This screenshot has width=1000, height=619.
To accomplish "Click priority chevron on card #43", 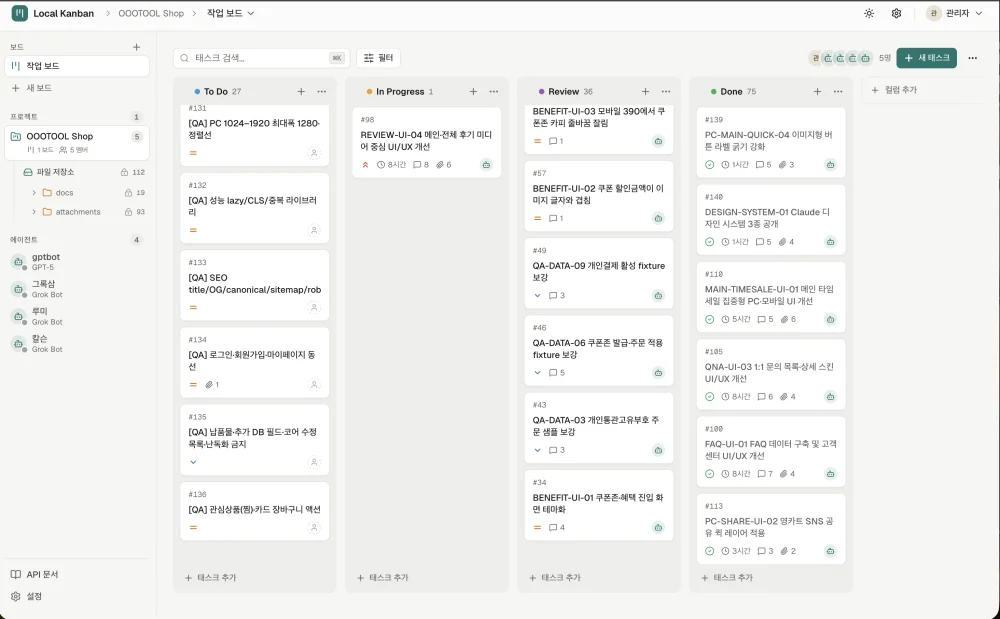I will tap(538, 450).
